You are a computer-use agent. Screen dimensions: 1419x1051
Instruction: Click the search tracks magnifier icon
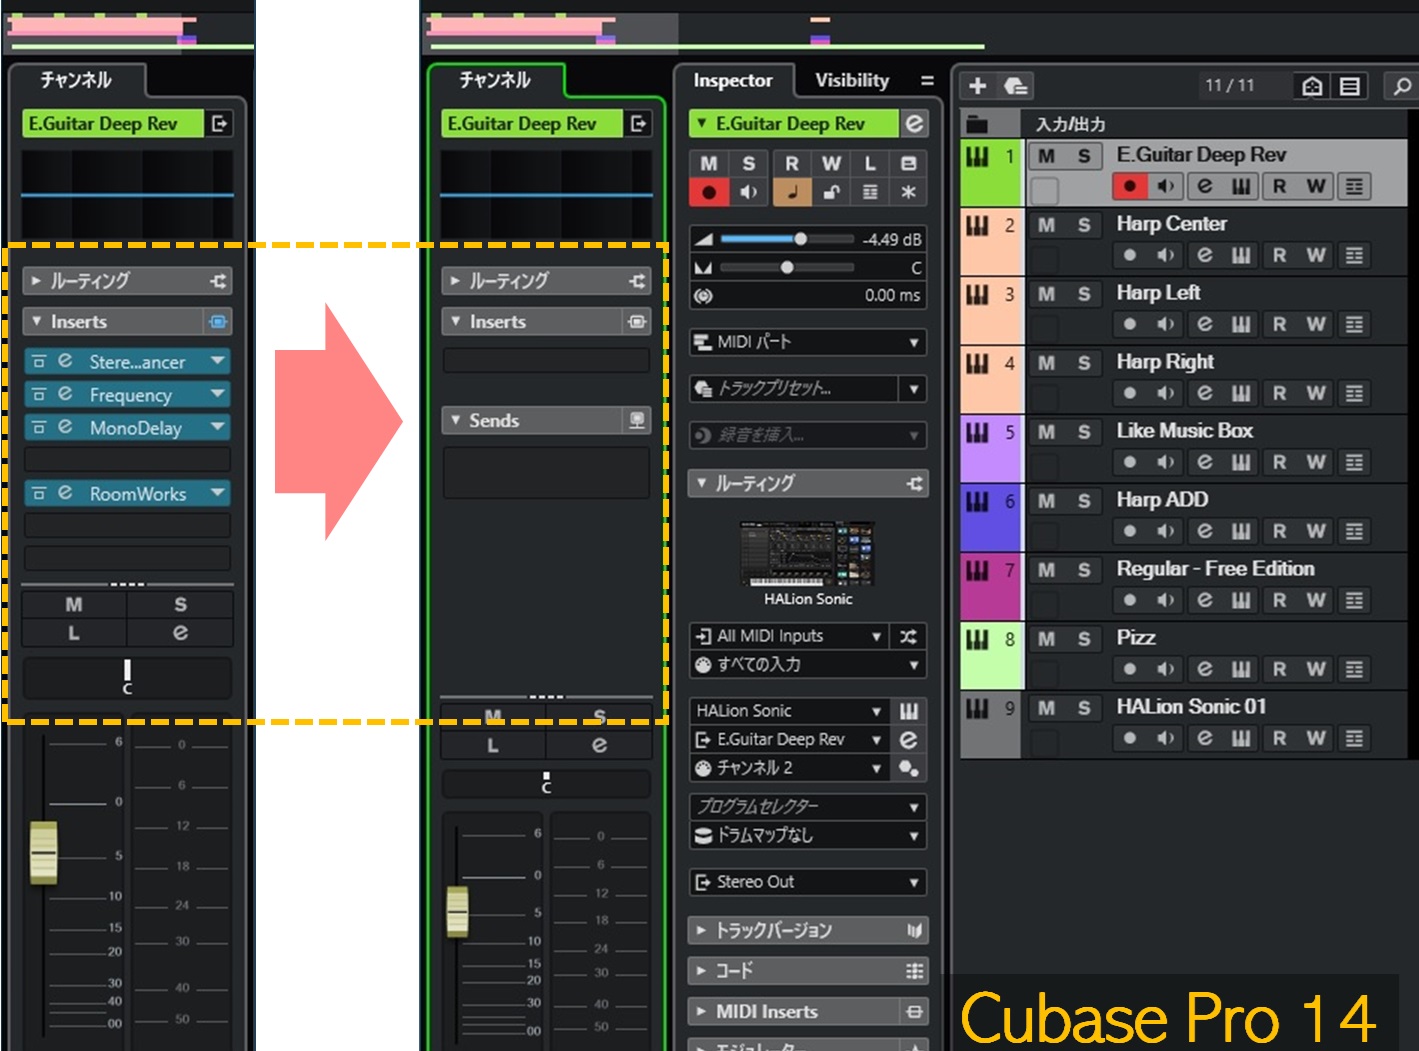click(1402, 86)
